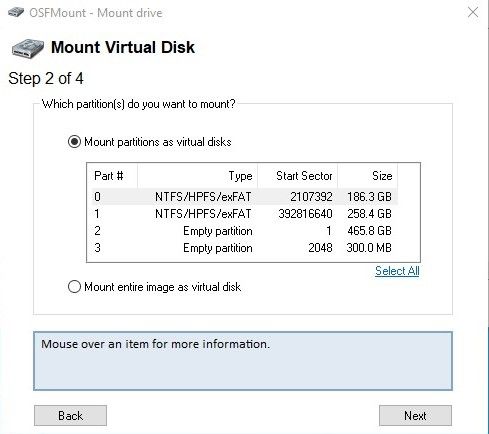
Task: Sort by the Type column header
Action: tap(197, 176)
